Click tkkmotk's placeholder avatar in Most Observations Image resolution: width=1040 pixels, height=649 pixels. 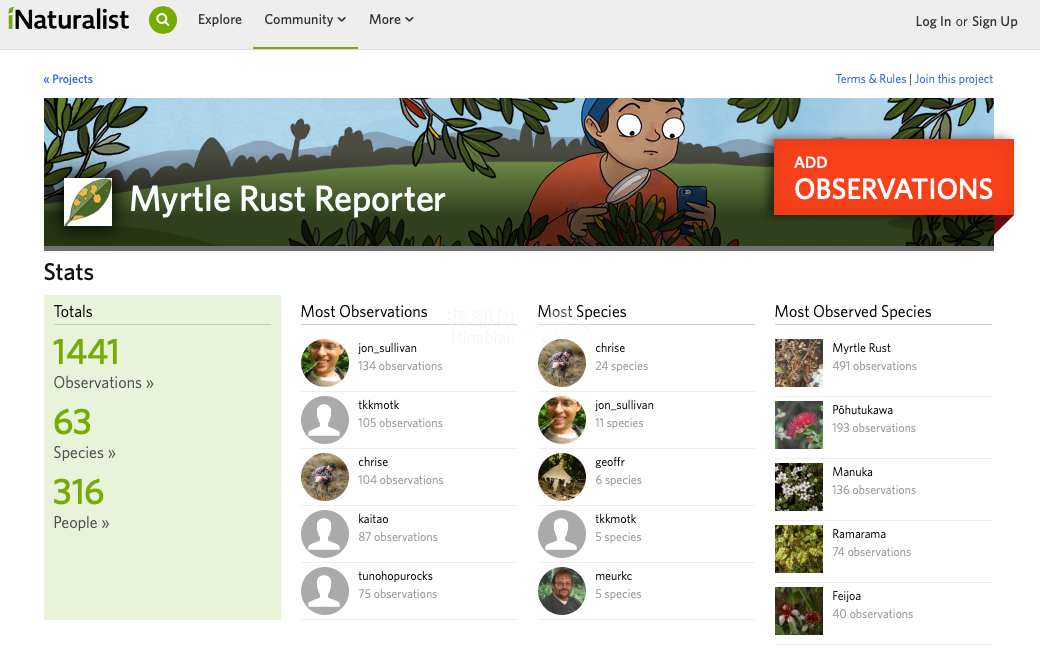point(325,419)
